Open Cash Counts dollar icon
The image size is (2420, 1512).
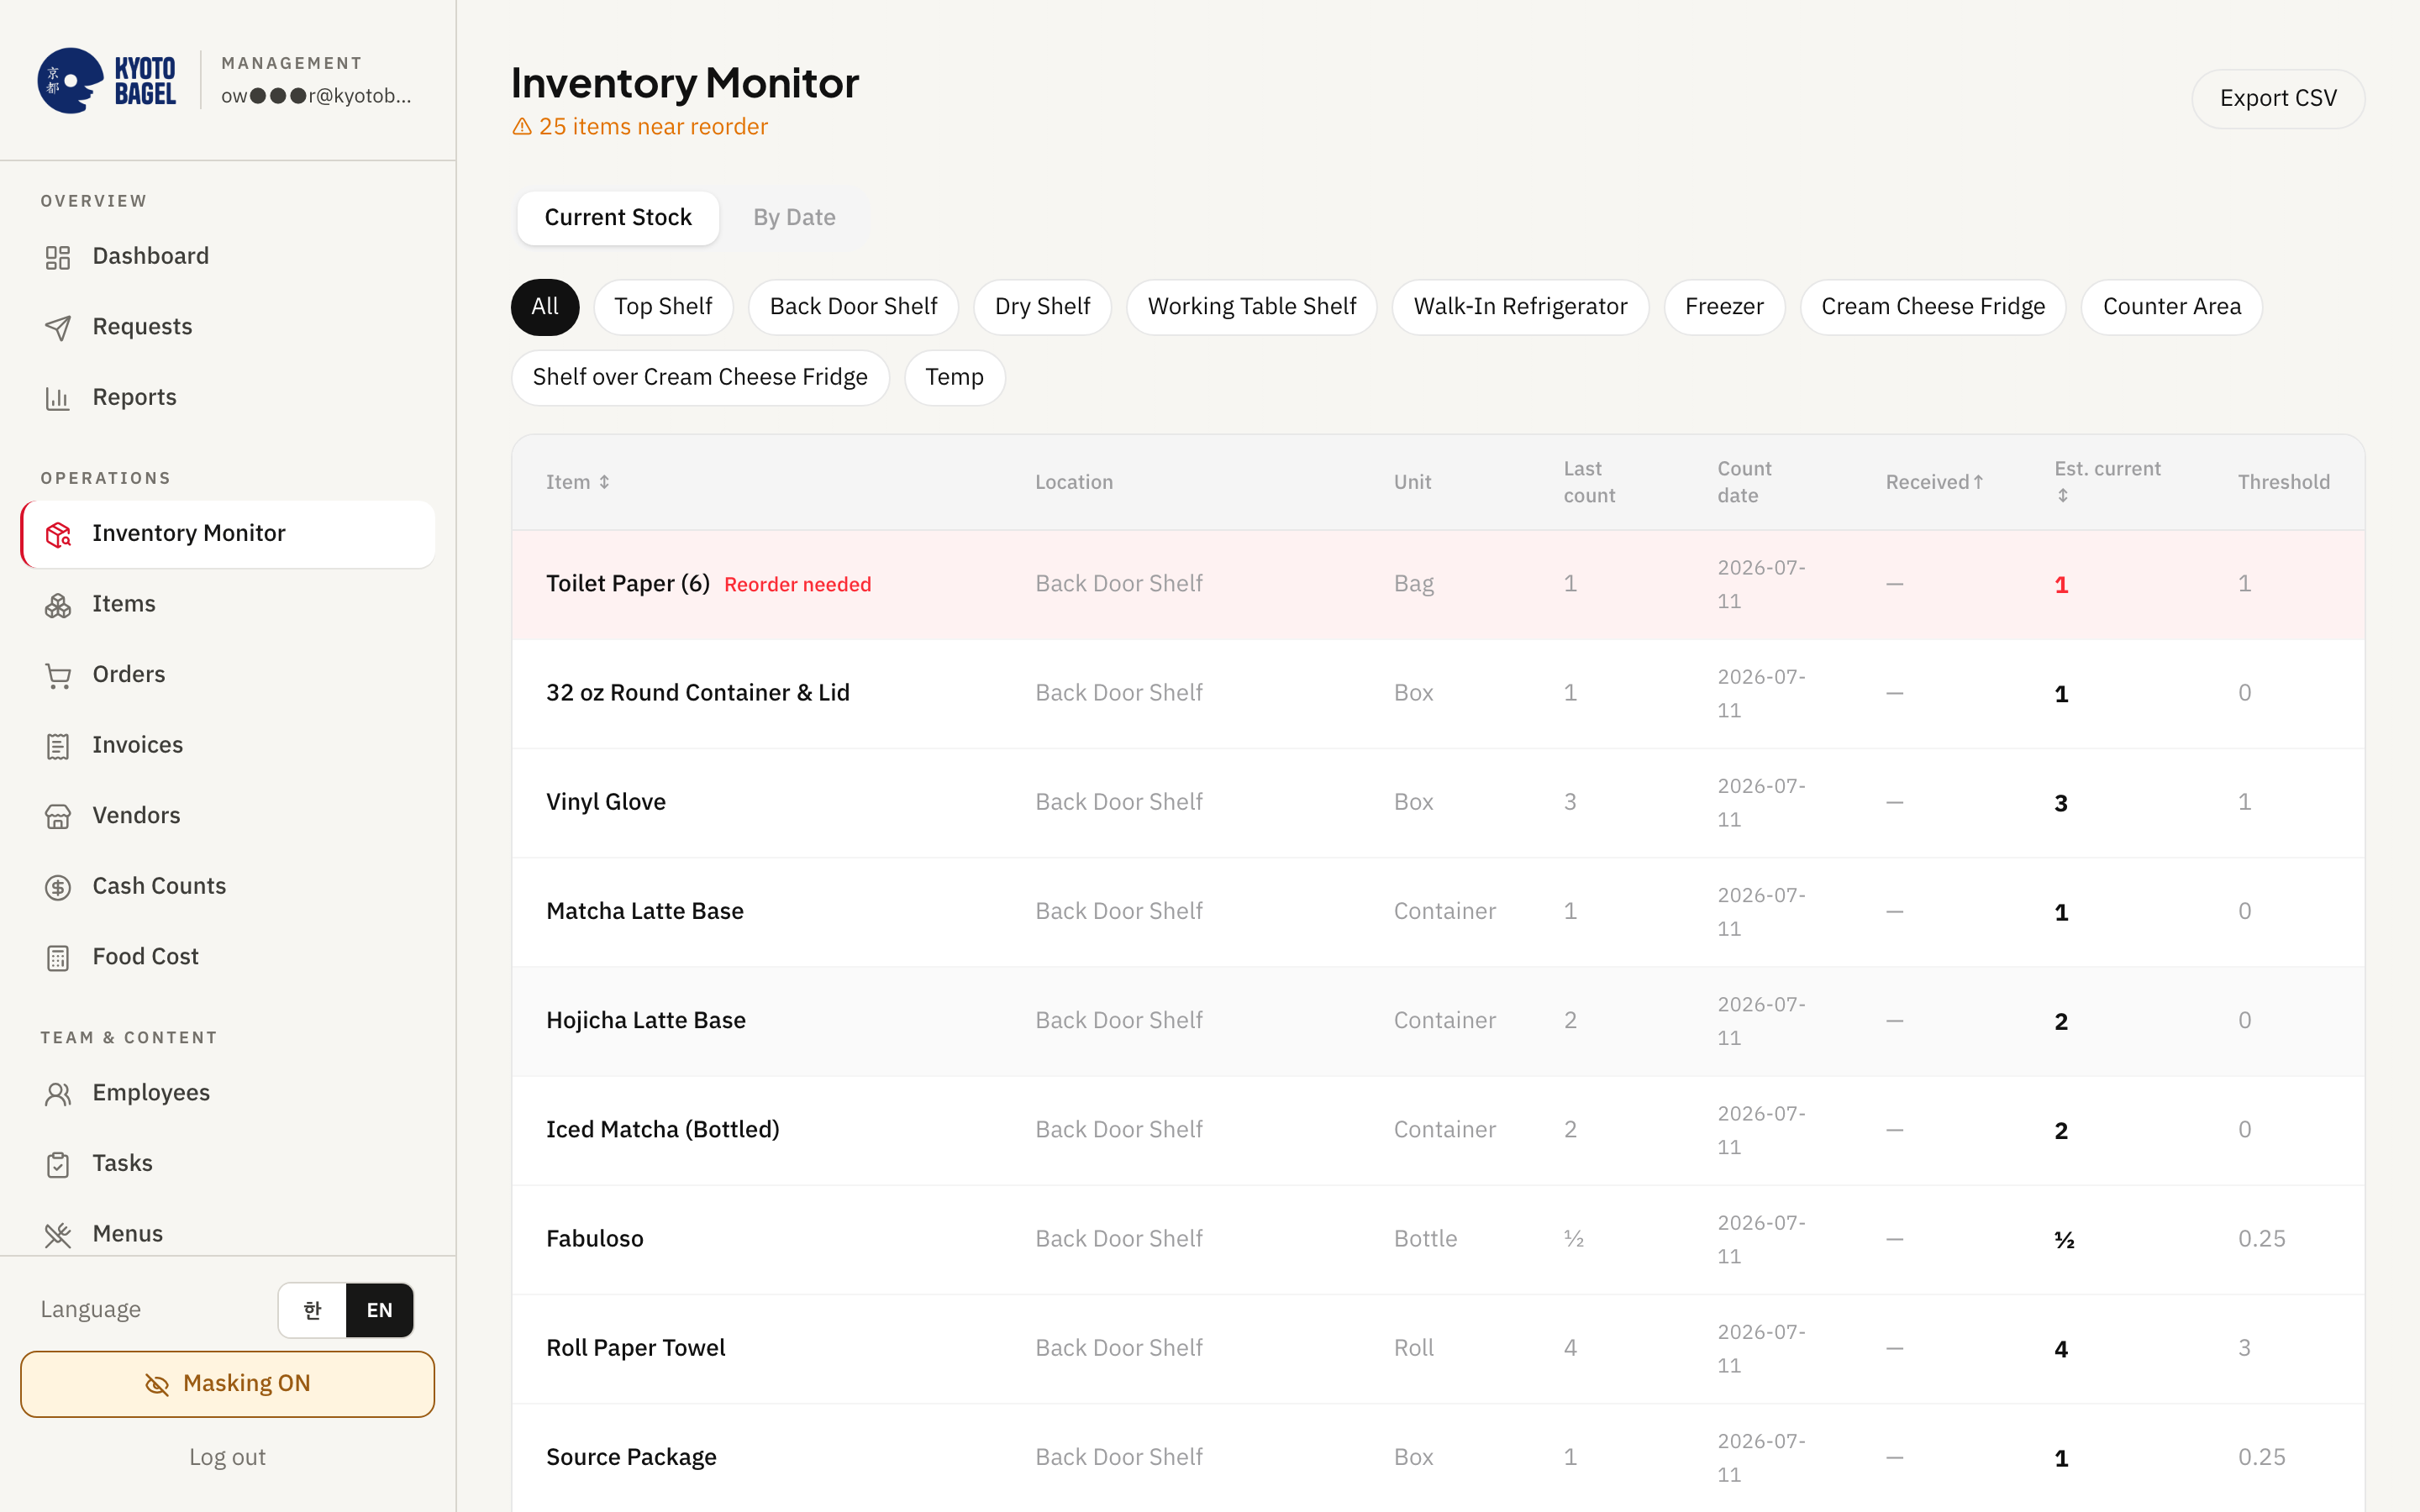pyautogui.click(x=58, y=887)
